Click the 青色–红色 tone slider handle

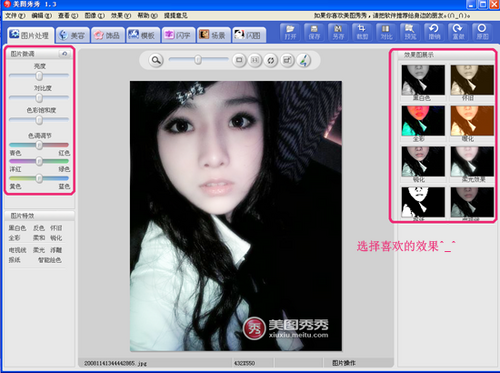(x=39, y=145)
